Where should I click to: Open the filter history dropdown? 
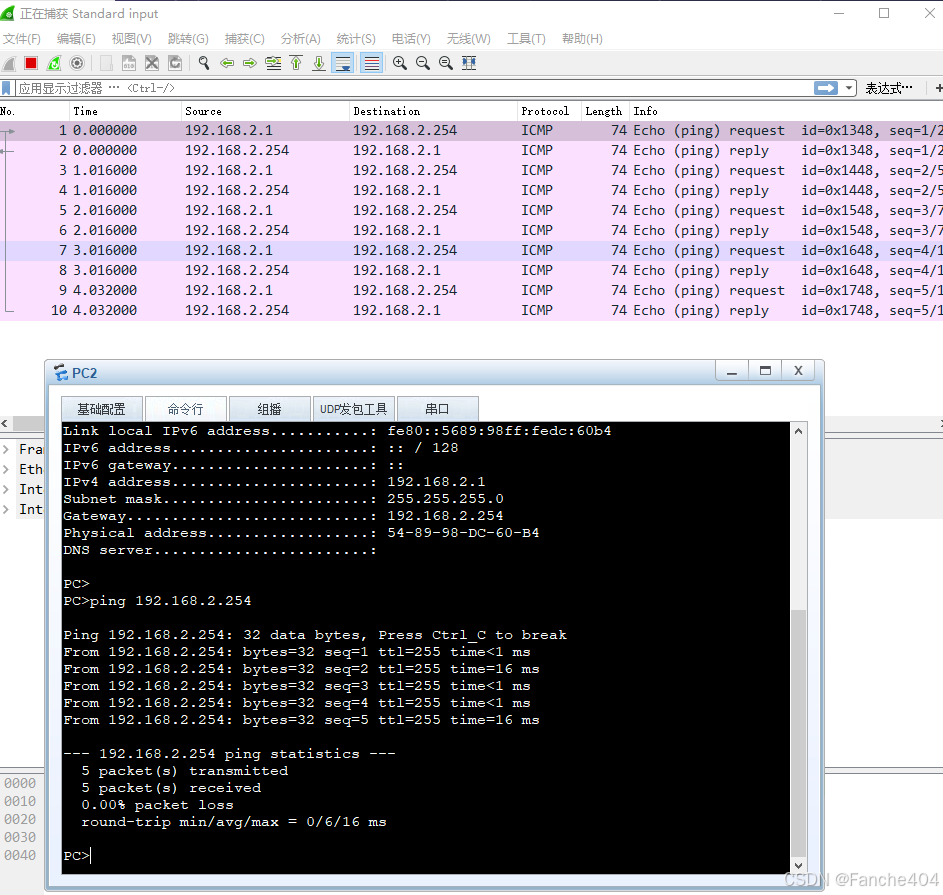pyautogui.click(x=849, y=88)
